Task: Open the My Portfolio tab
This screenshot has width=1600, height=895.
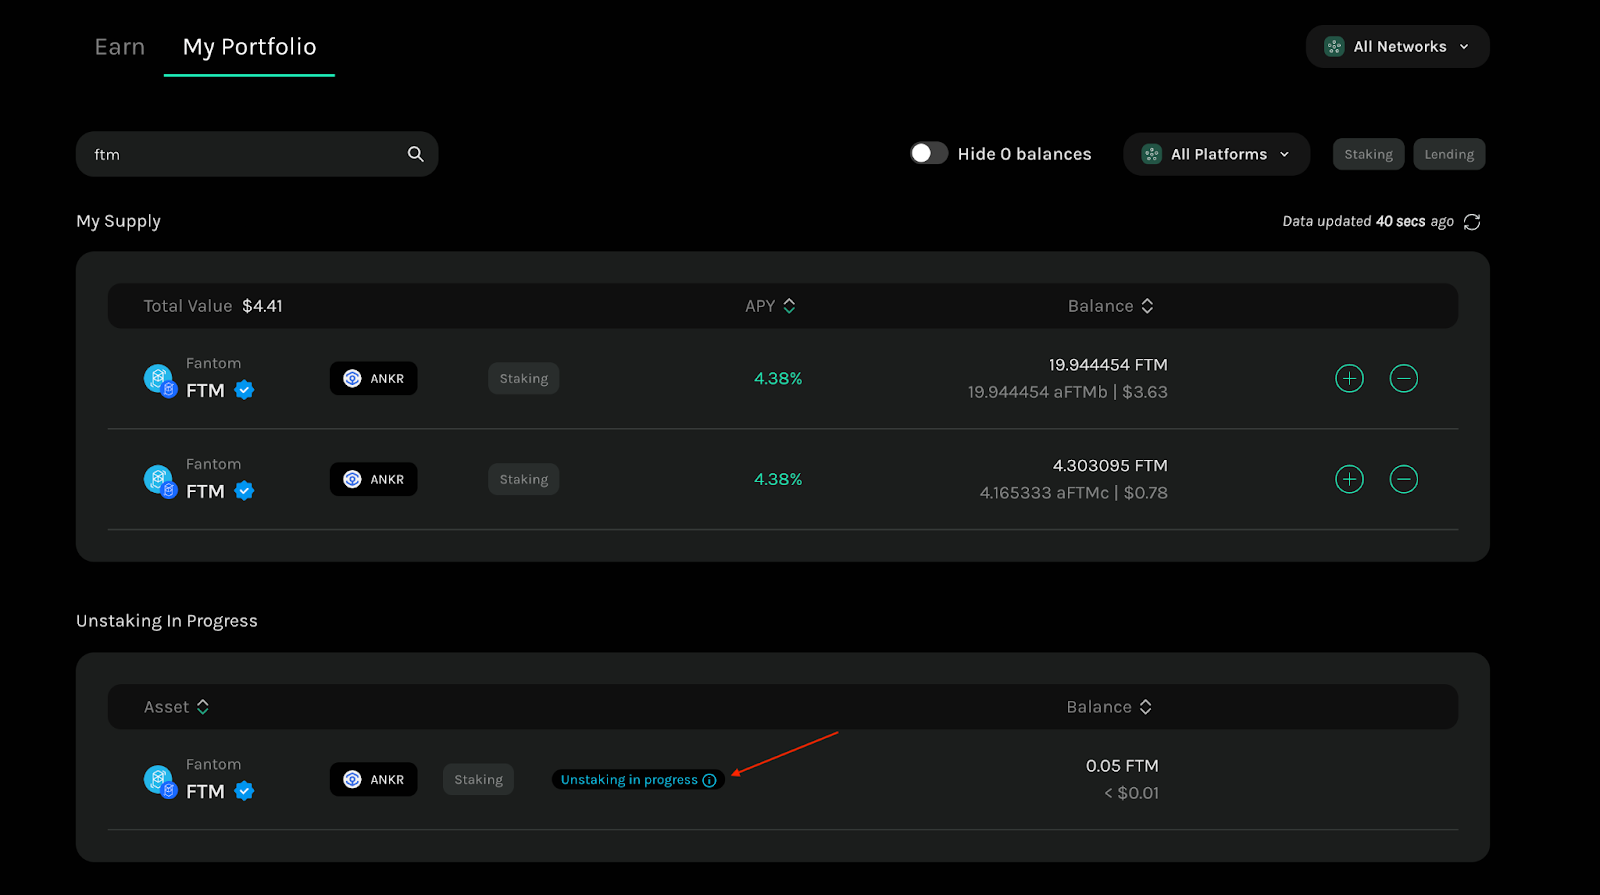Action: [x=249, y=47]
